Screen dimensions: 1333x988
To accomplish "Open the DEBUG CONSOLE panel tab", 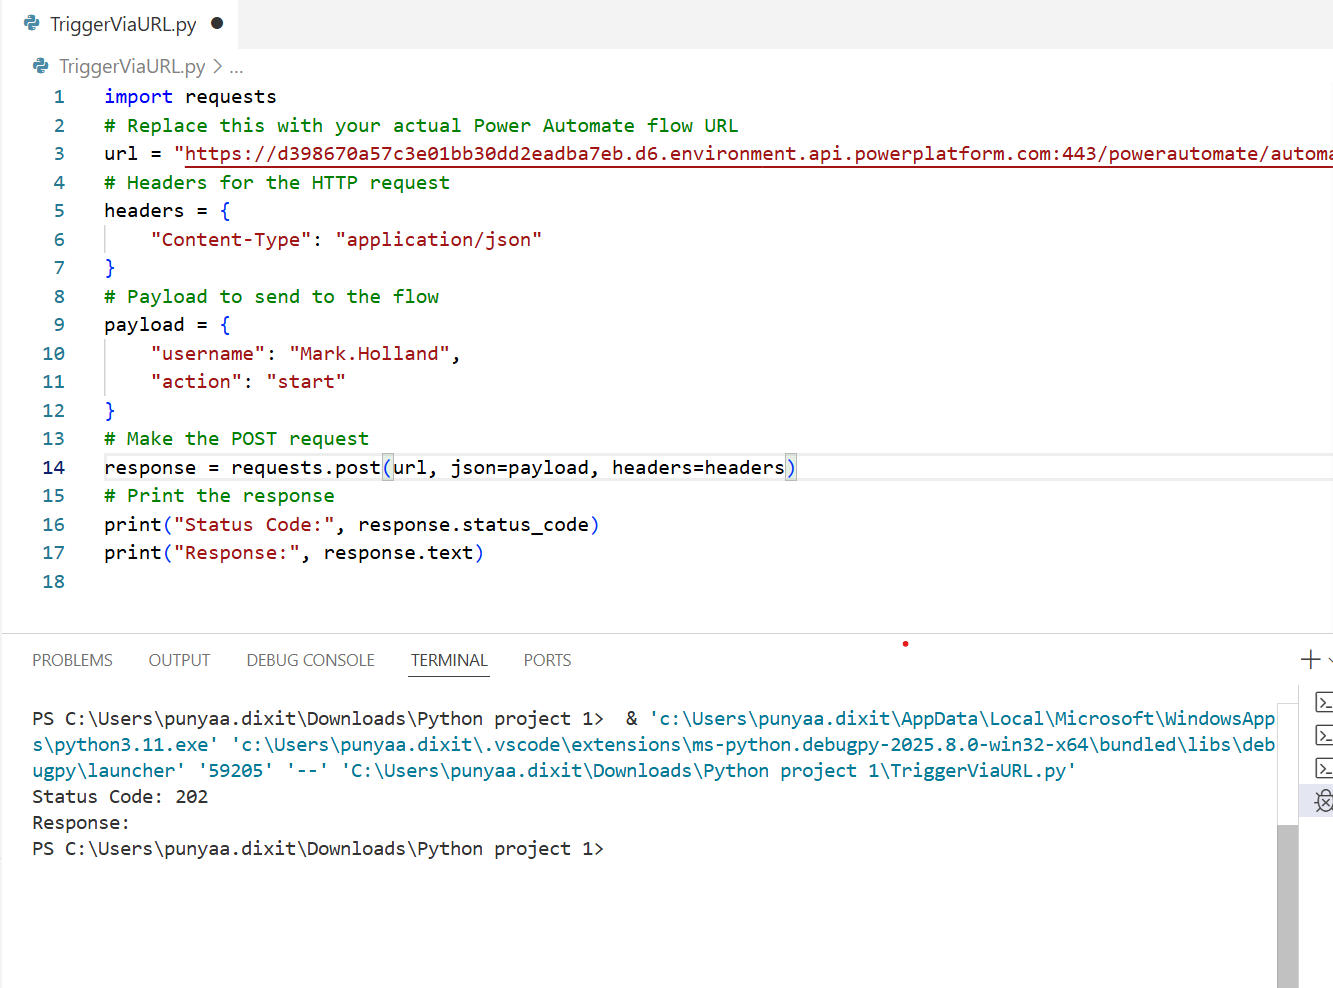I will 310,660.
